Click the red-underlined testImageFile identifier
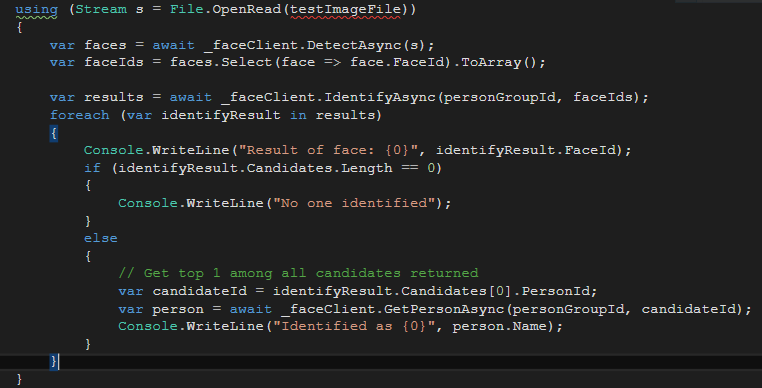The height and width of the screenshot is (388, 762). [x=346, y=10]
